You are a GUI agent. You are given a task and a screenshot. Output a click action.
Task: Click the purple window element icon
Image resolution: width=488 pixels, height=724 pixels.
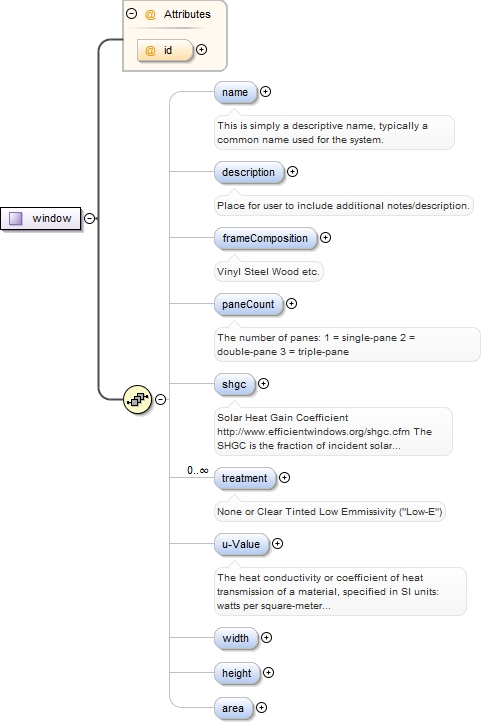(x=16, y=218)
